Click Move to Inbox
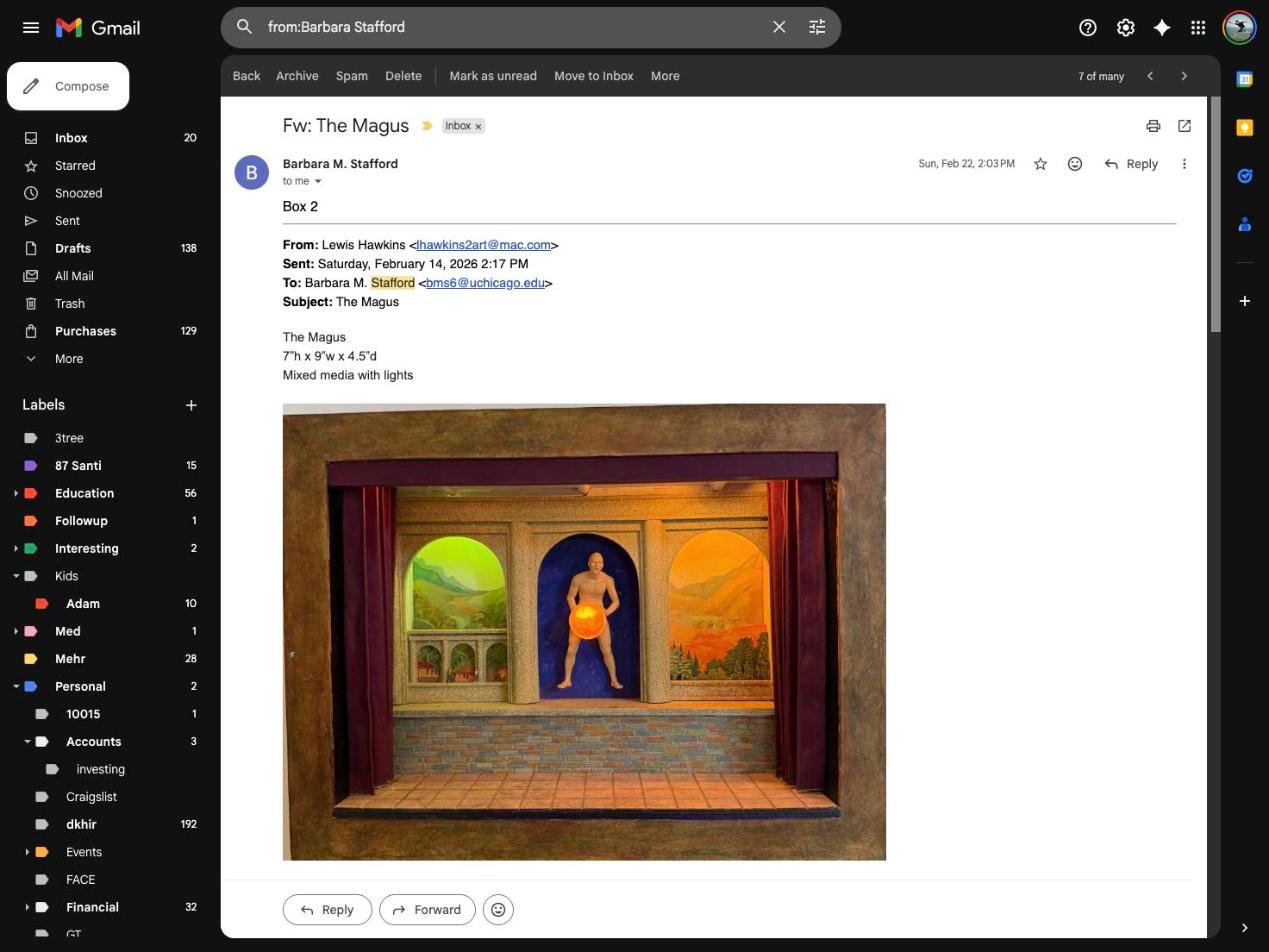 (x=594, y=76)
